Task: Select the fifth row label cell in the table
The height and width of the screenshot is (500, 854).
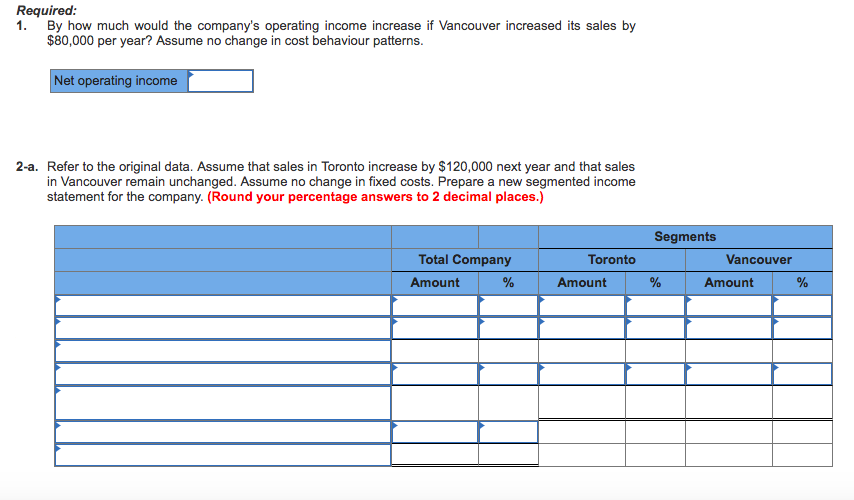Action: coord(223,402)
